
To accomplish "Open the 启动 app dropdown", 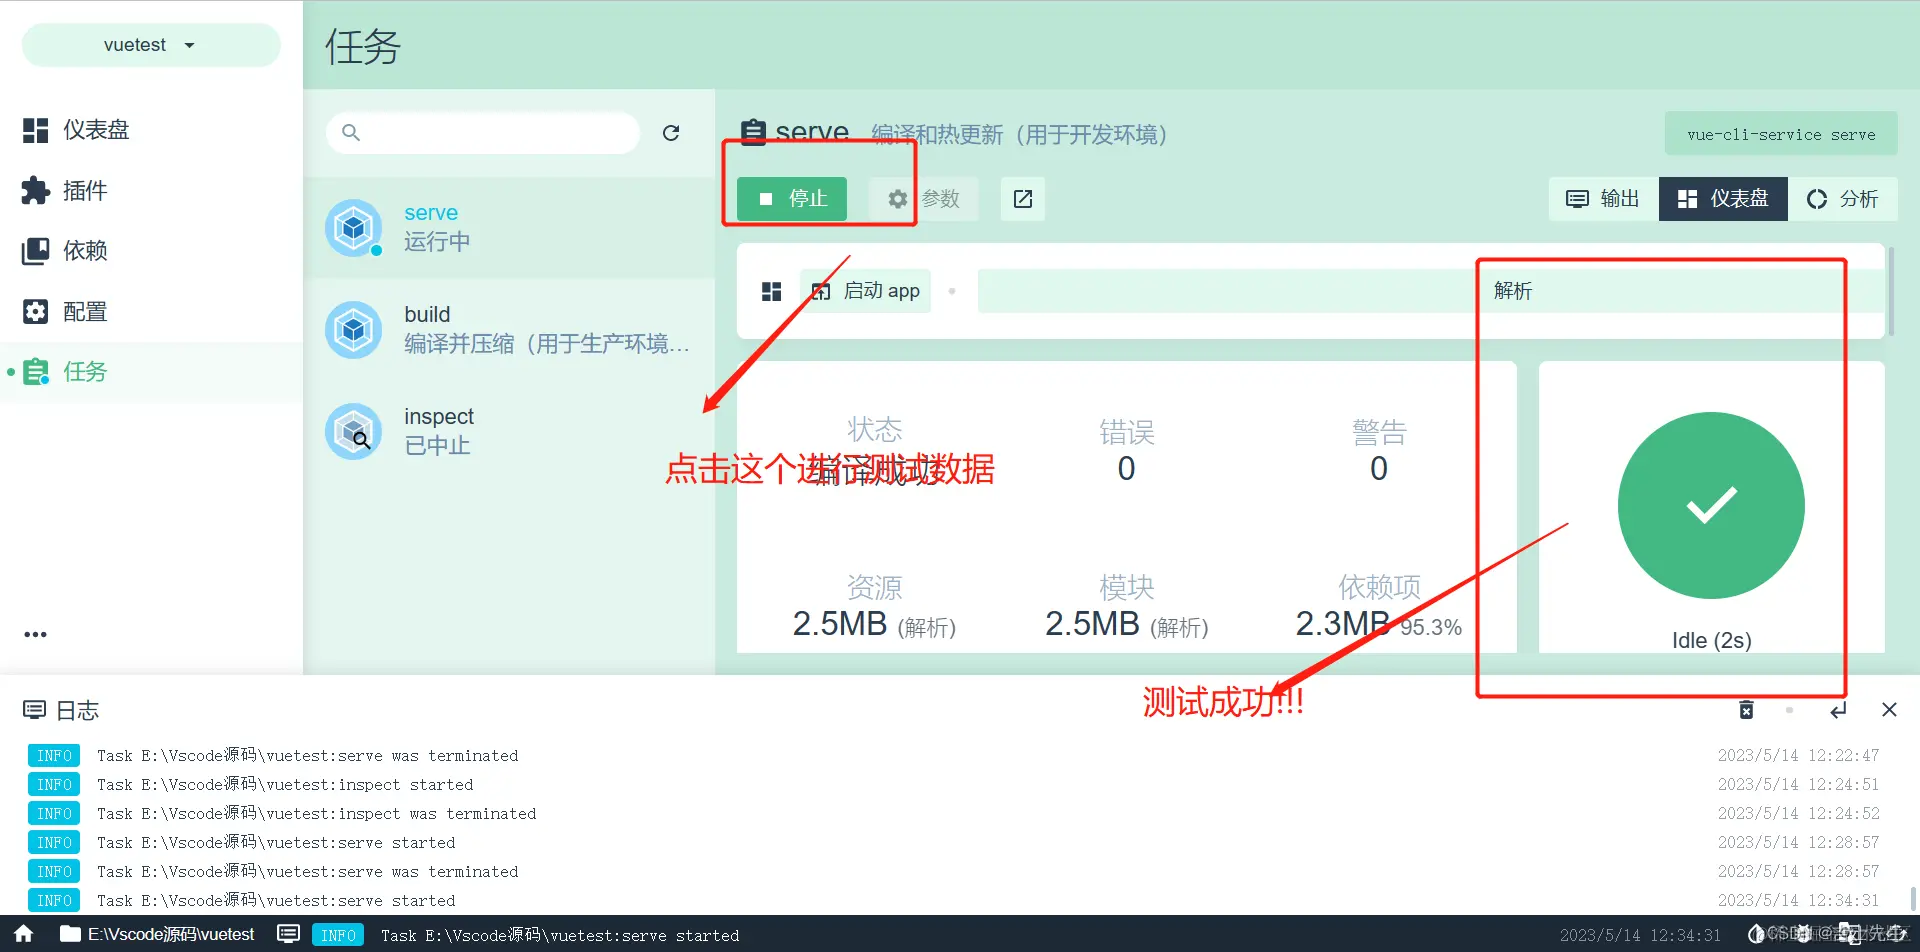I will pos(866,290).
